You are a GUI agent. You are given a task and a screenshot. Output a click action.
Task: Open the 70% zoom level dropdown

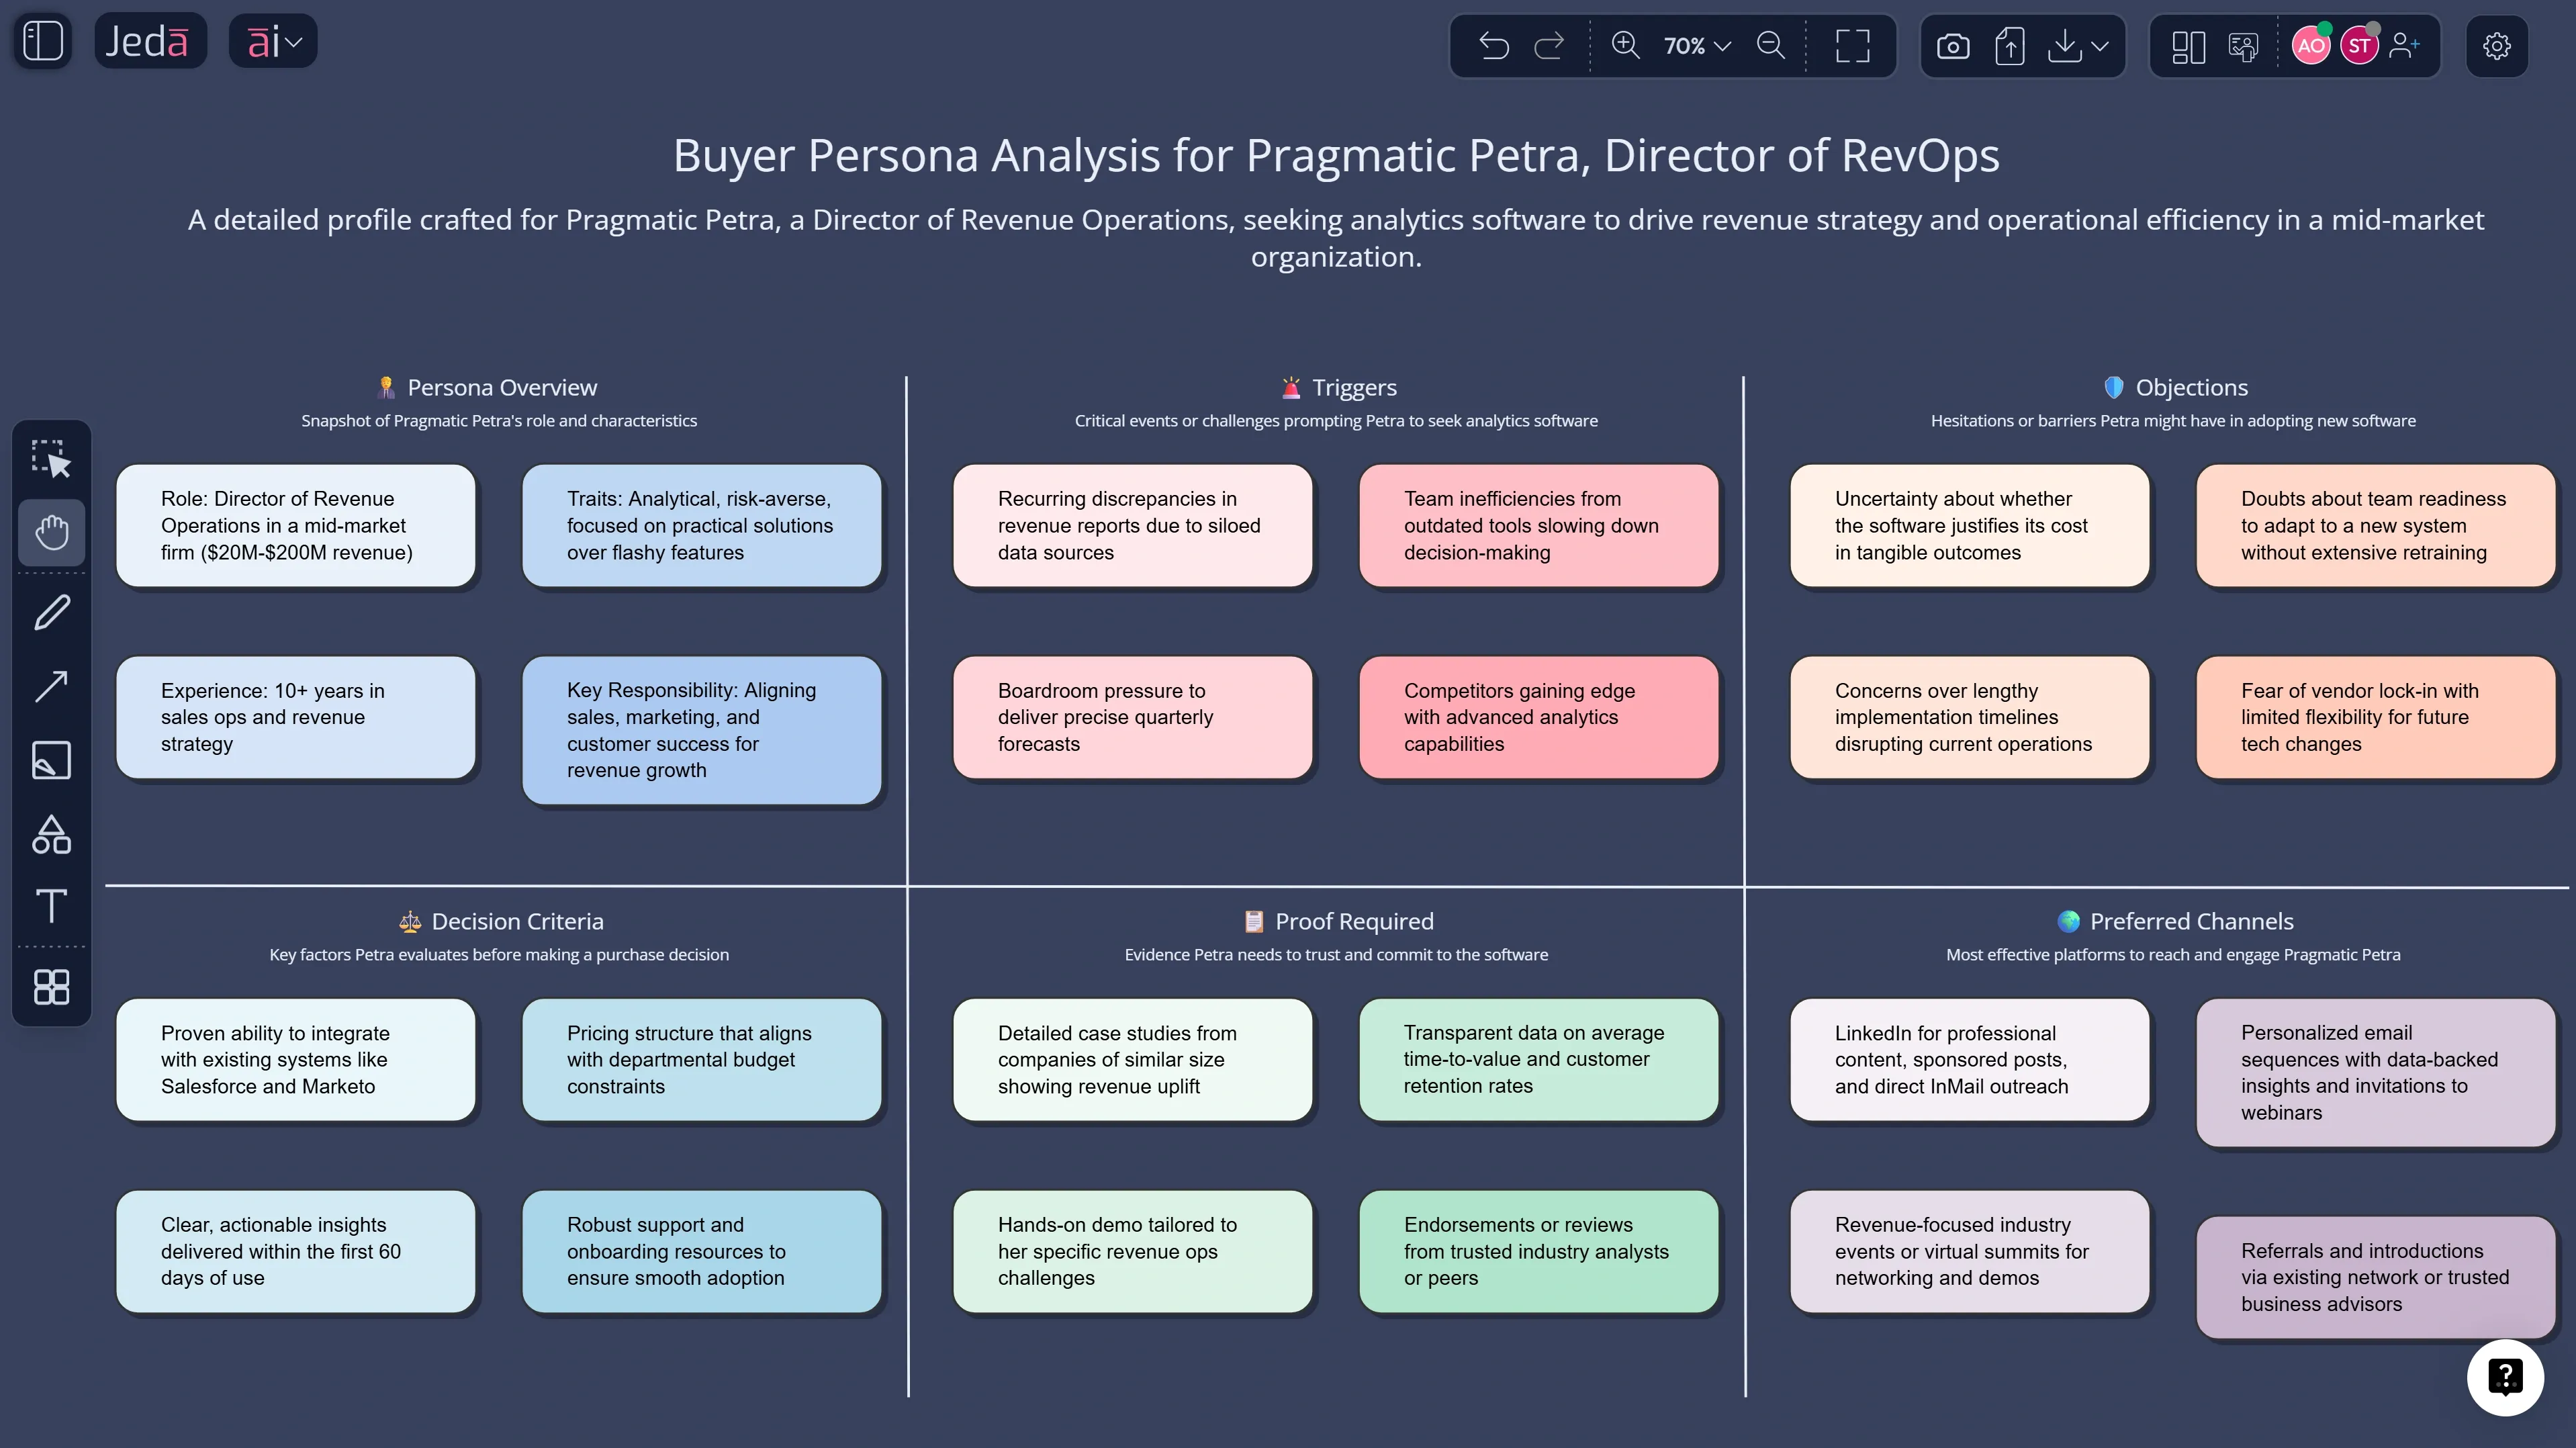click(x=1693, y=45)
